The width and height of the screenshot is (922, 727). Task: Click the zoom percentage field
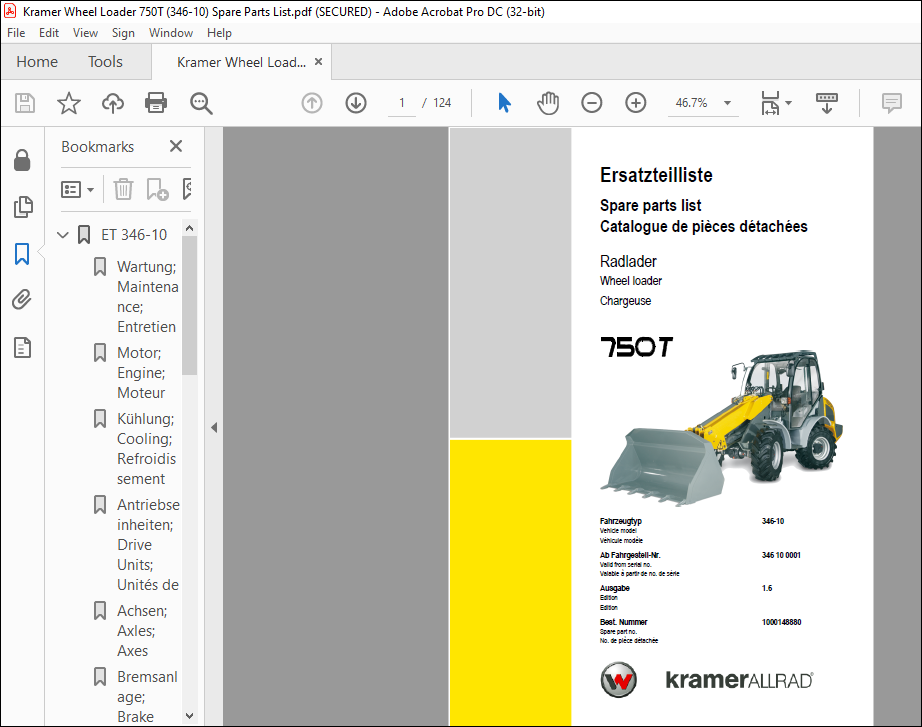pyautogui.click(x=692, y=103)
